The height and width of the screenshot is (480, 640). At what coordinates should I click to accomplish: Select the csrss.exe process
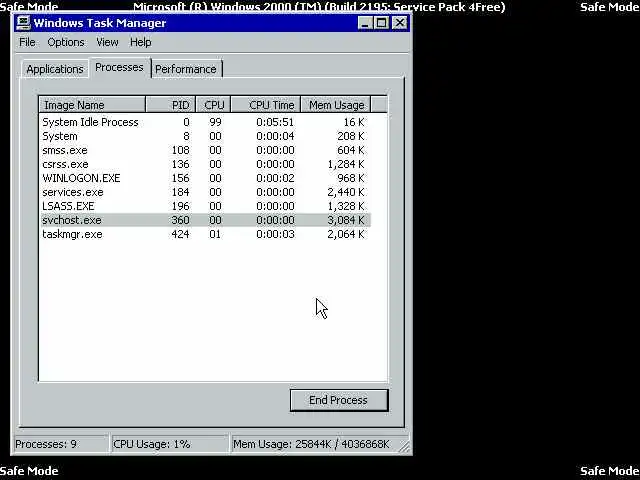65,164
